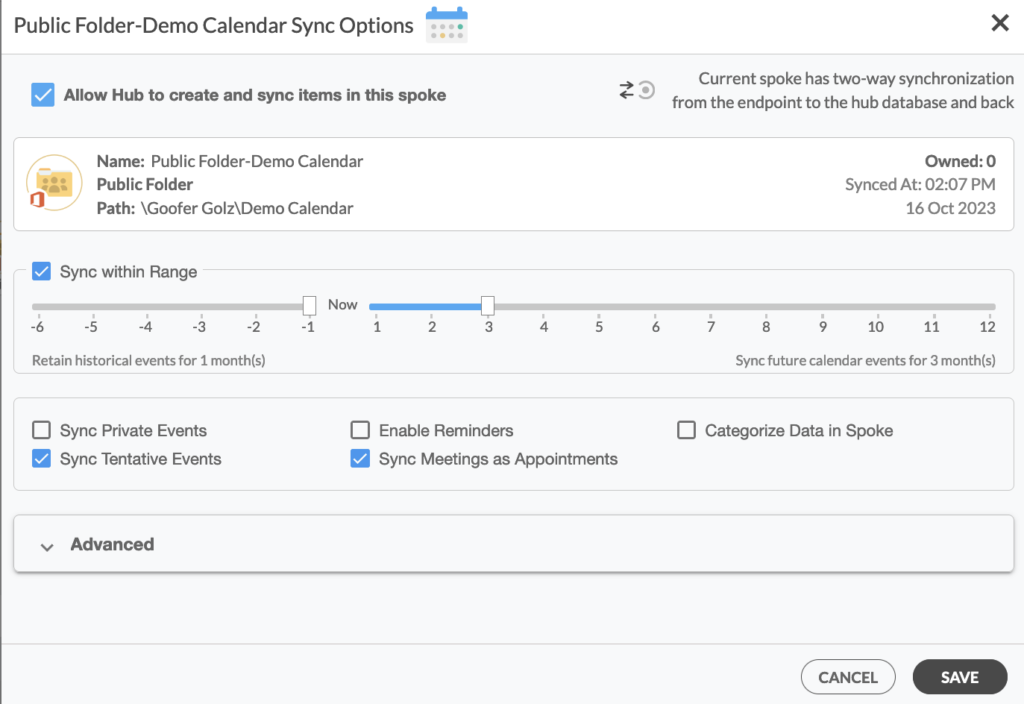Click the calendar icon beside the title
The width and height of the screenshot is (1024, 704).
[447, 25]
